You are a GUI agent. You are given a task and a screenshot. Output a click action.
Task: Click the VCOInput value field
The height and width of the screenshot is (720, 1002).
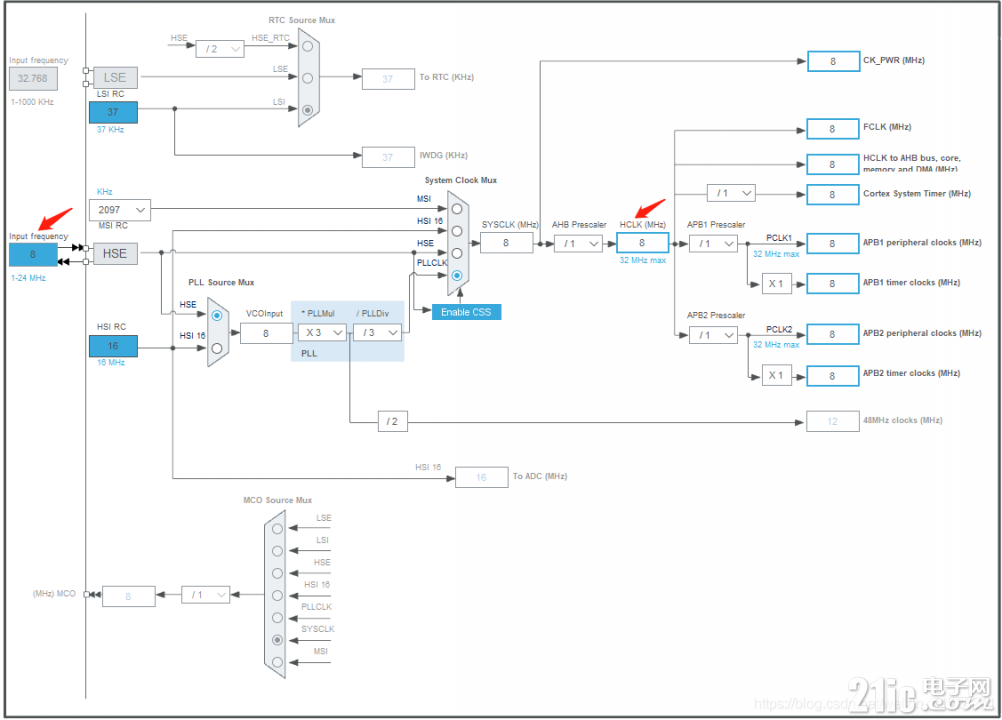[x=266, y=333]
